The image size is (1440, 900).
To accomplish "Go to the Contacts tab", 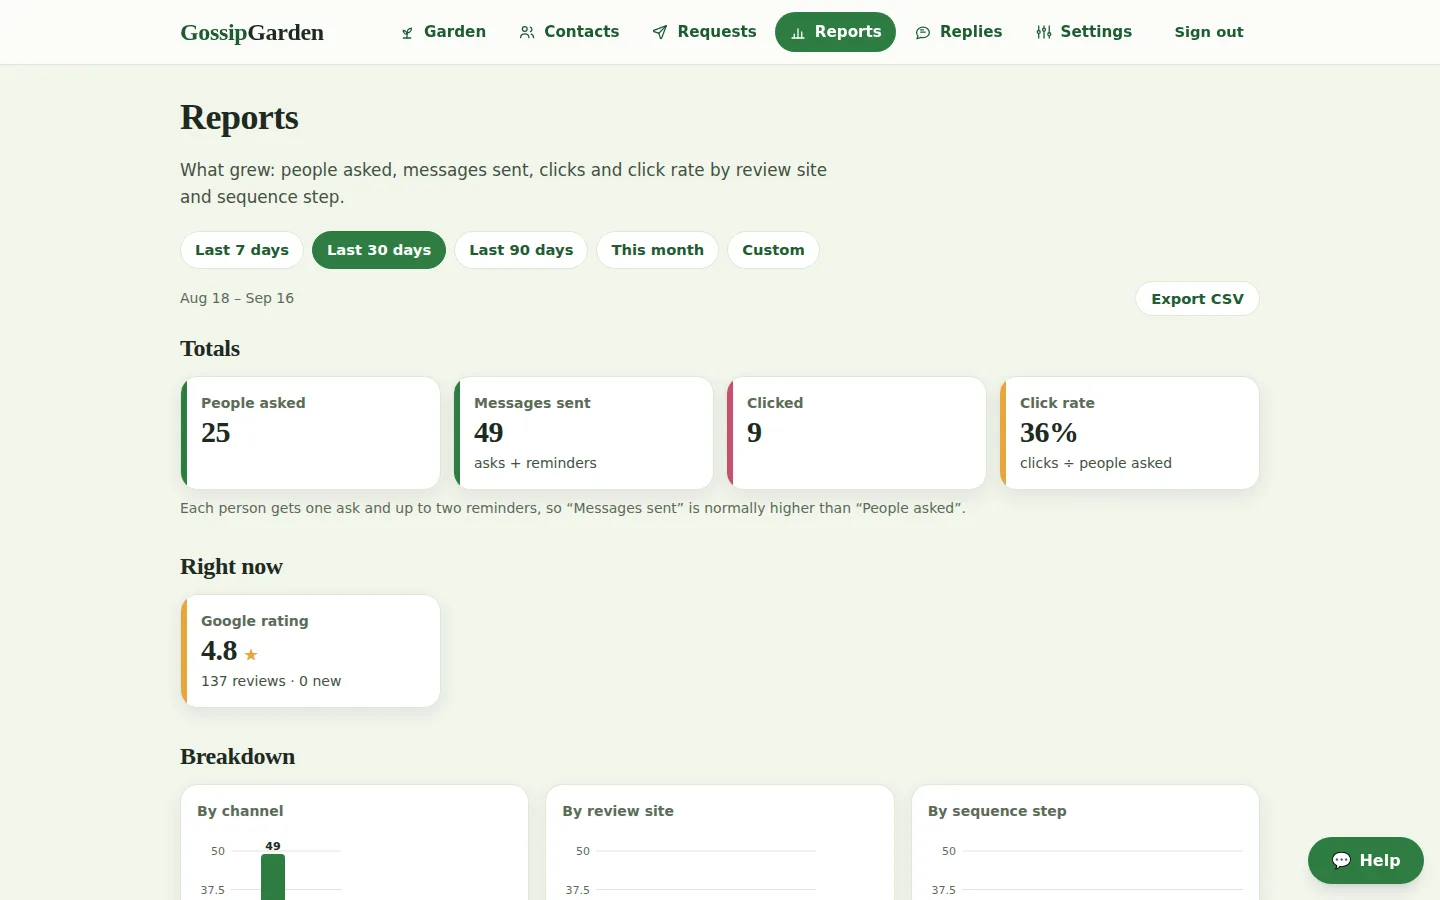I will pyautogui.click(x=569, y=32).
